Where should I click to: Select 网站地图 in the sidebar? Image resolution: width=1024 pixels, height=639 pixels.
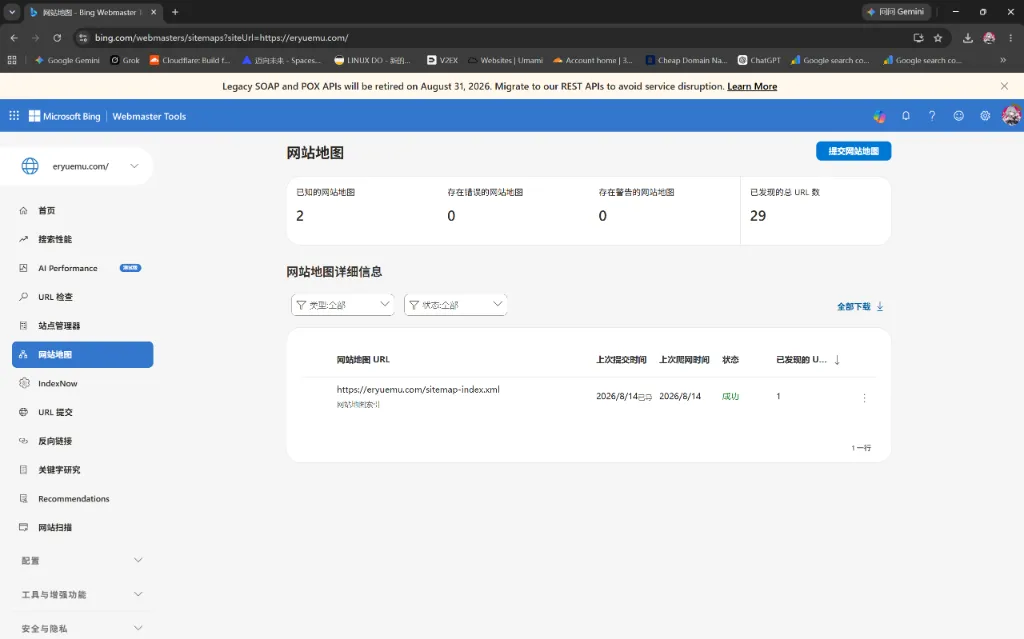(x=82, y=354)
